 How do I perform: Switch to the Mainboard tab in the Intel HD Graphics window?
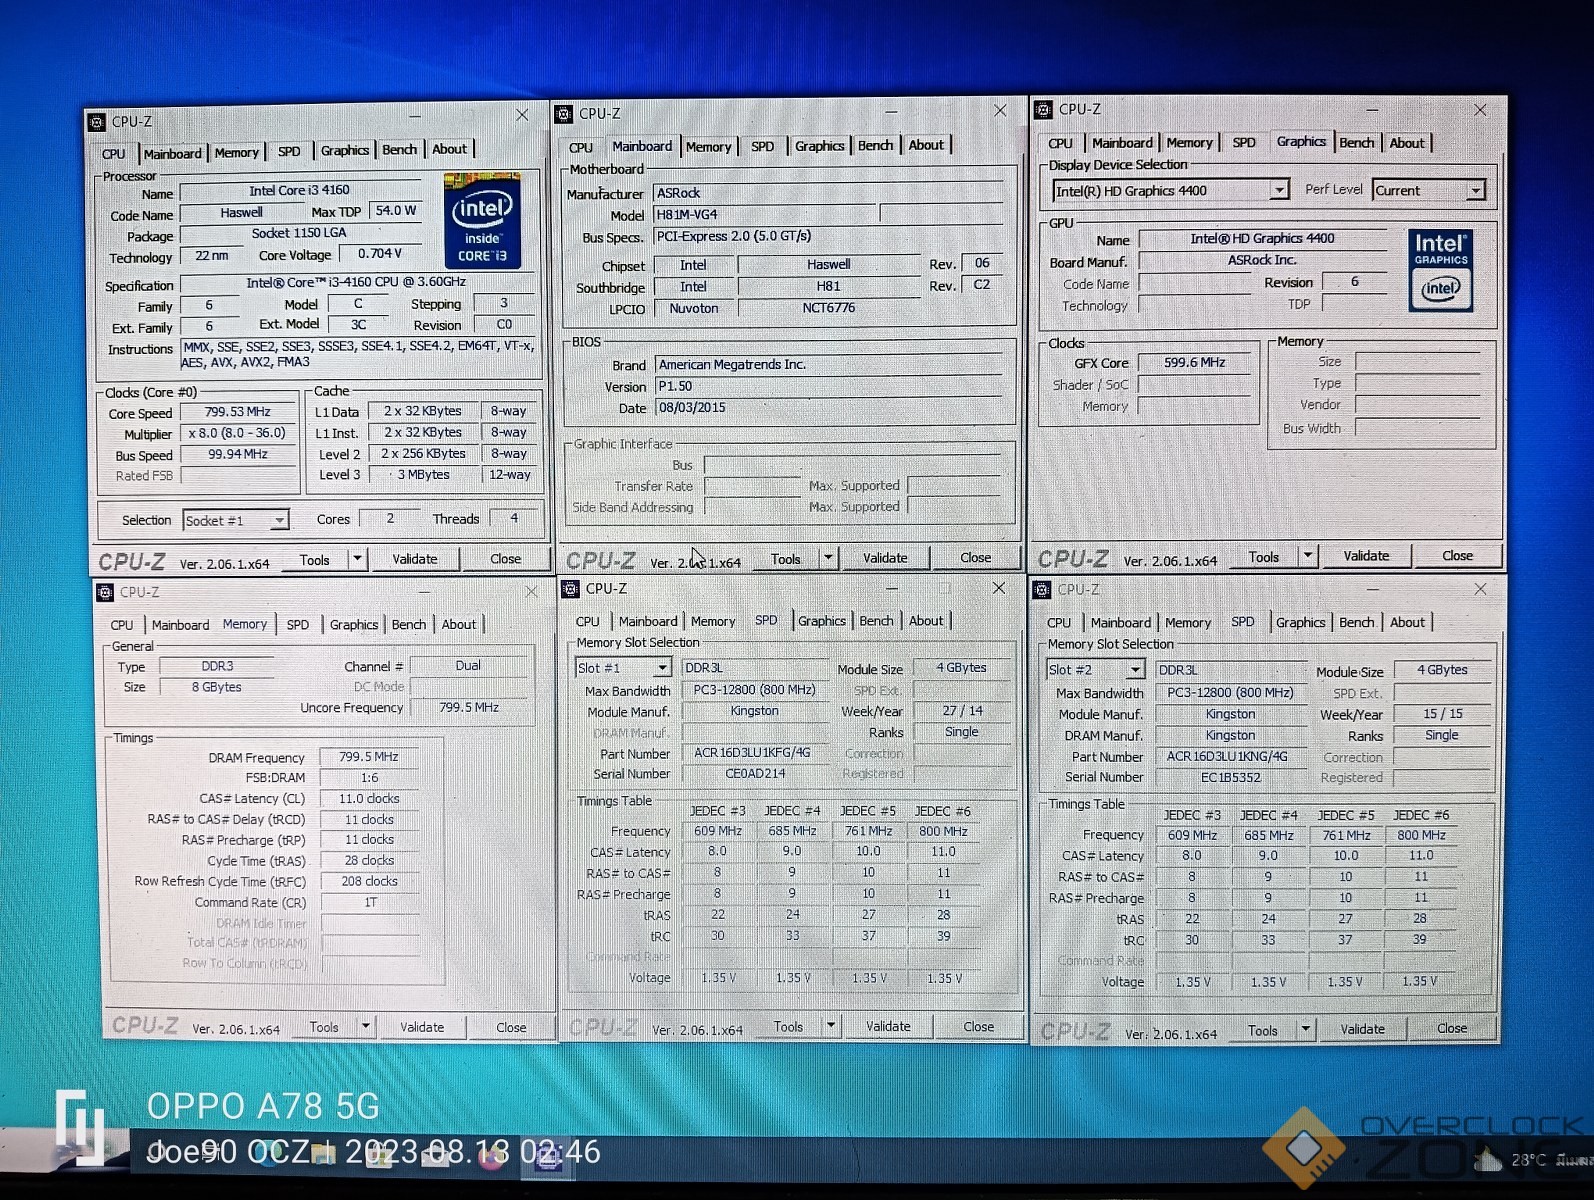tap(1122, 143)
